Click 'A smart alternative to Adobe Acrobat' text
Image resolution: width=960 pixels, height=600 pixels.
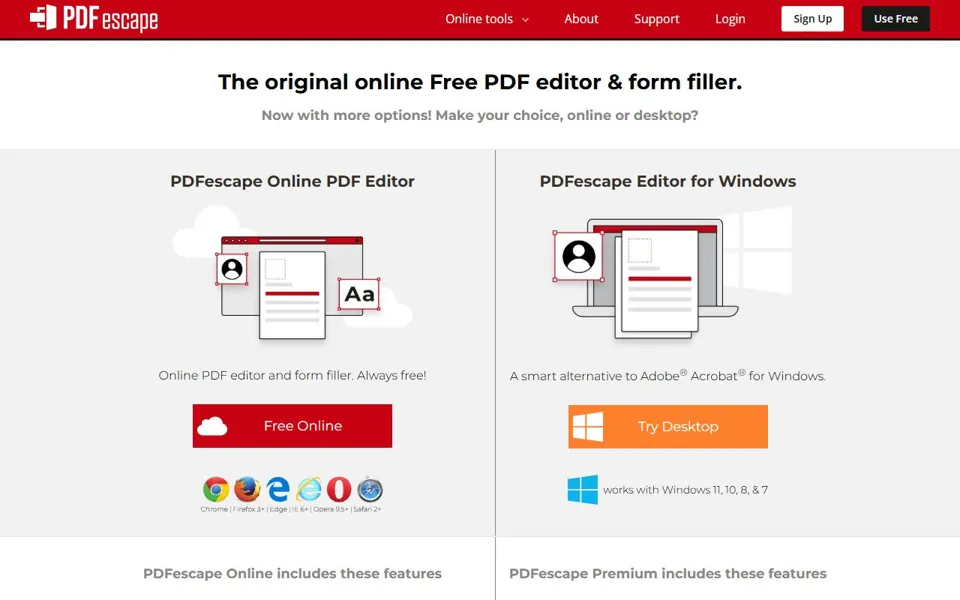point(667,376)
